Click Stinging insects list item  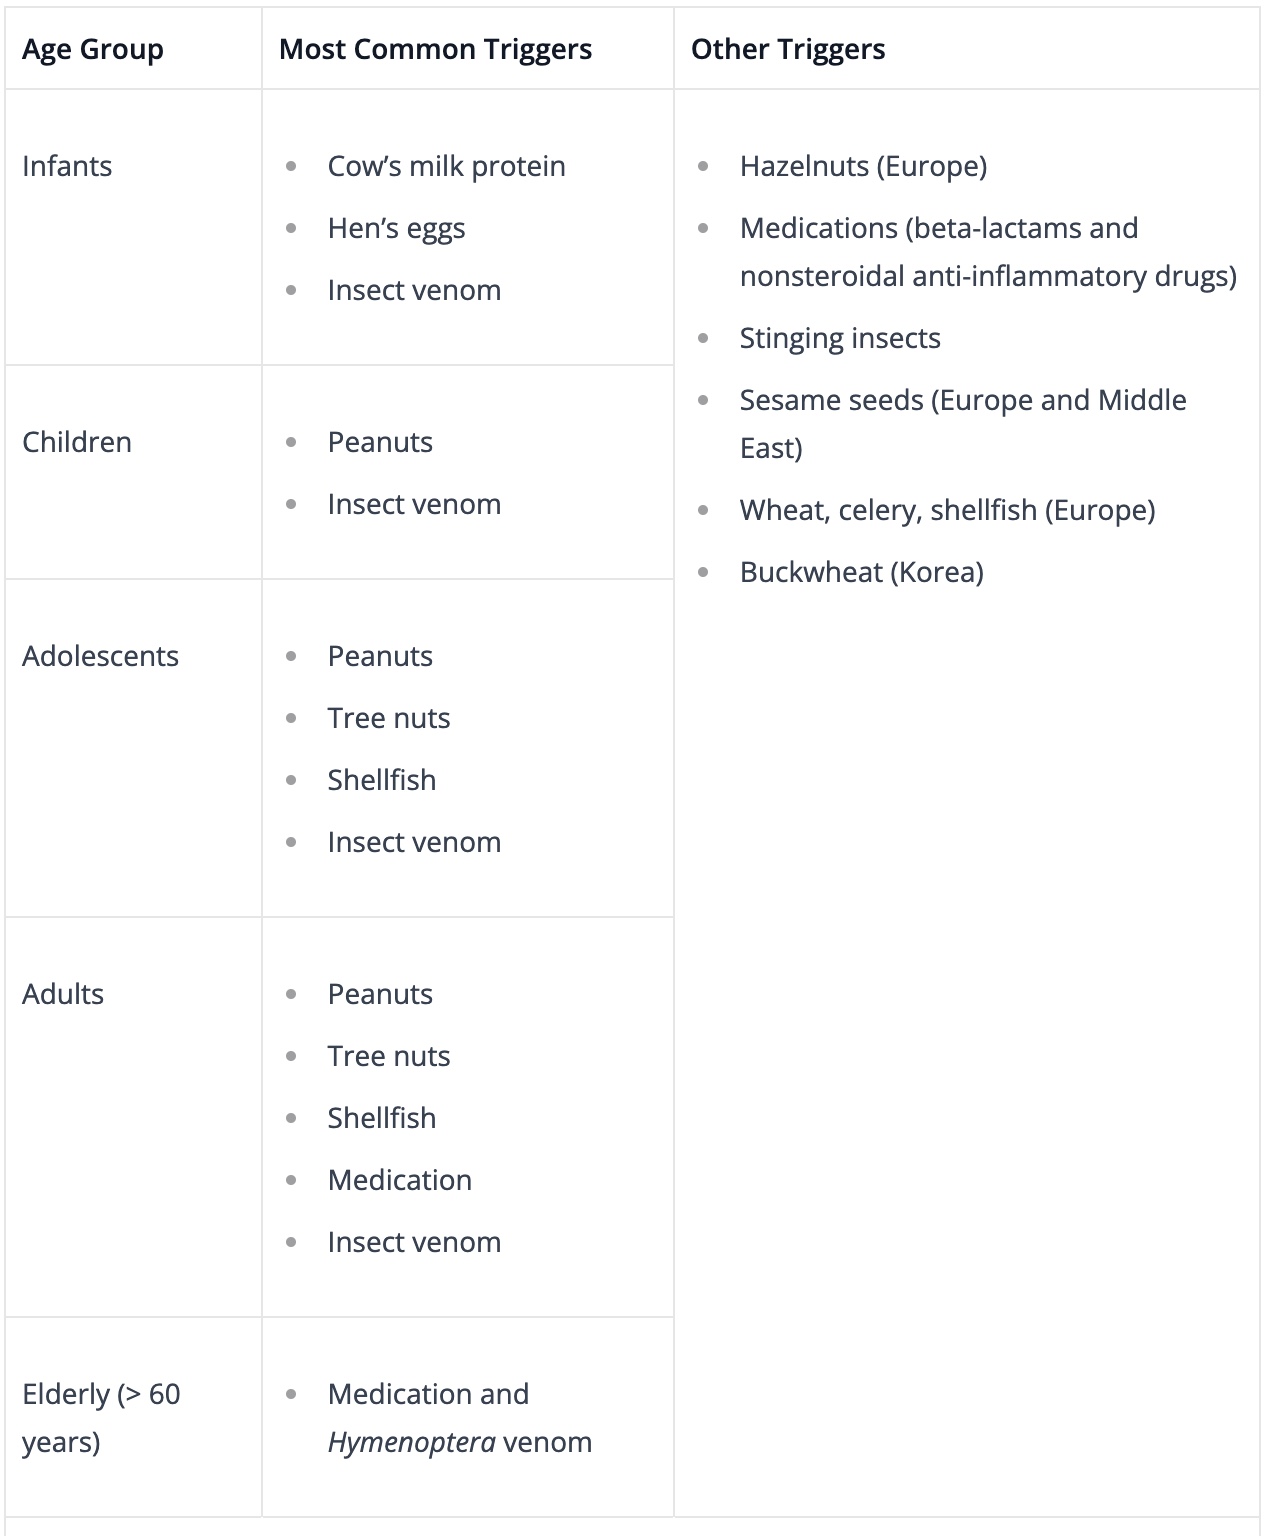click(840, 338)
